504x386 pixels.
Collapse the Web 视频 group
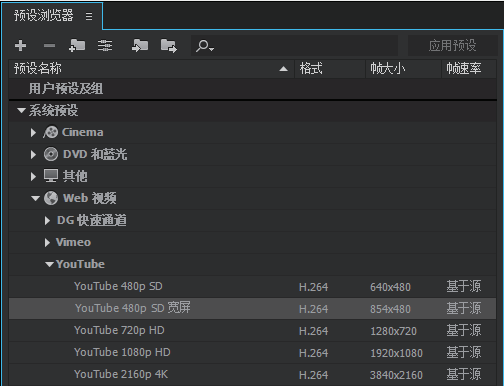[35, 198]
